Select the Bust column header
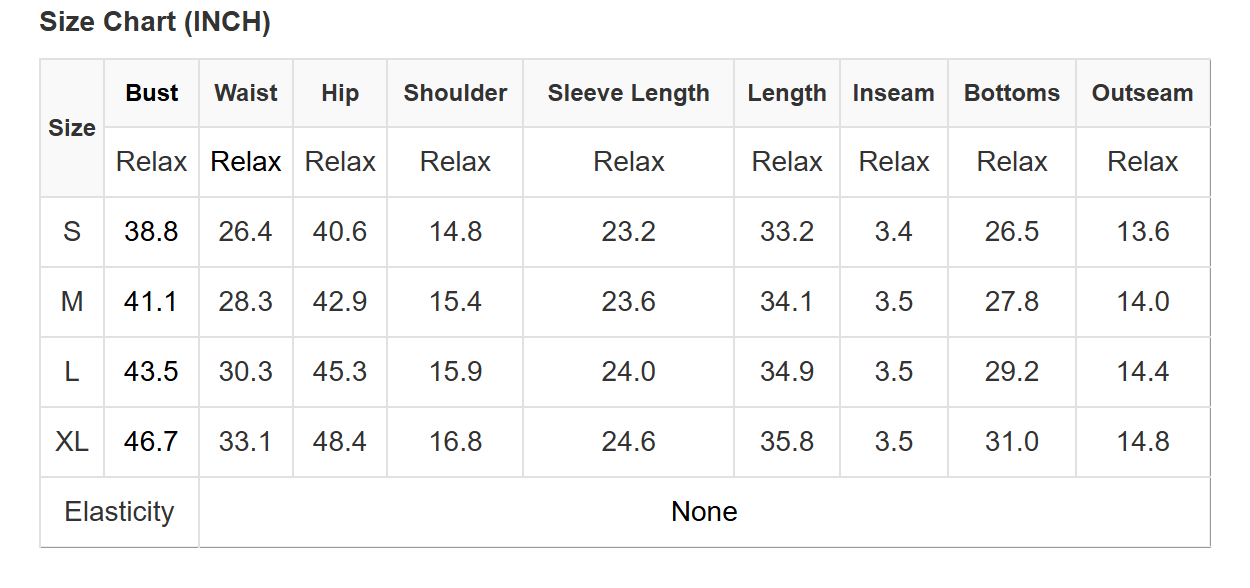 [152, 93]
